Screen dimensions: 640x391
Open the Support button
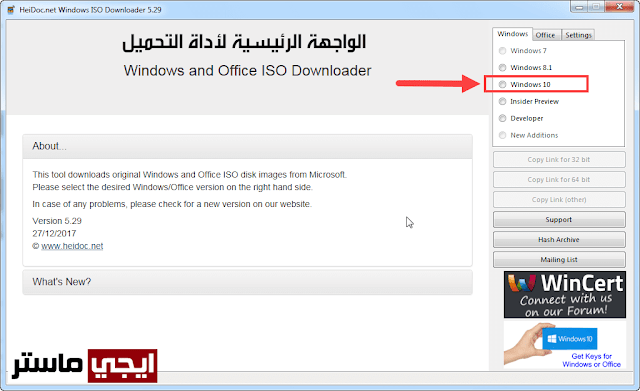pyautogui.click(x=559, y=220)
